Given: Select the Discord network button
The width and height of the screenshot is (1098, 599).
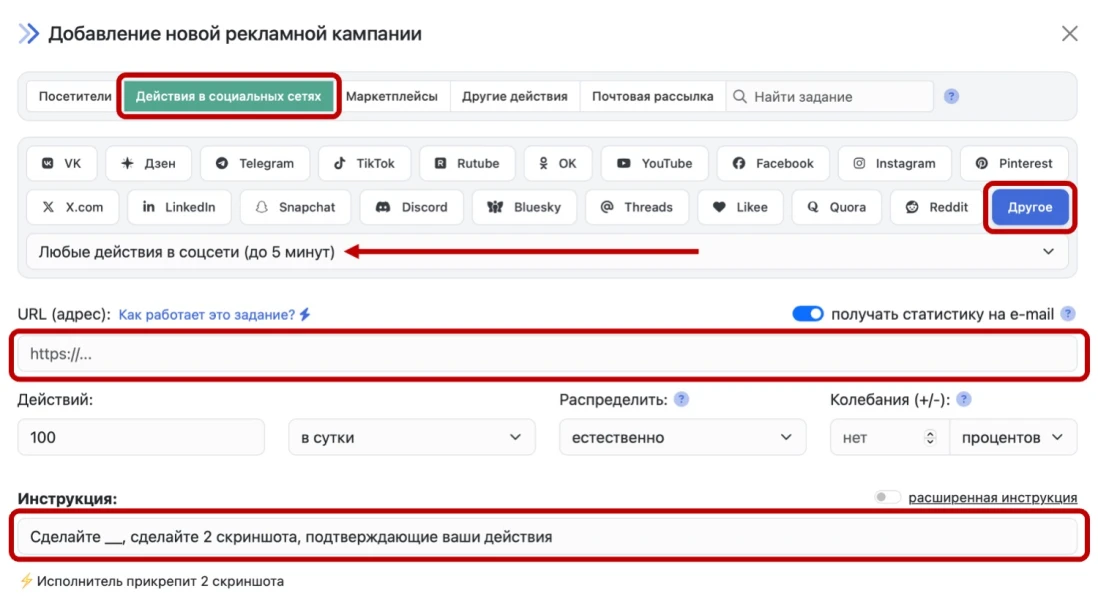Looking at the screenshot, I should pos(411,207).
